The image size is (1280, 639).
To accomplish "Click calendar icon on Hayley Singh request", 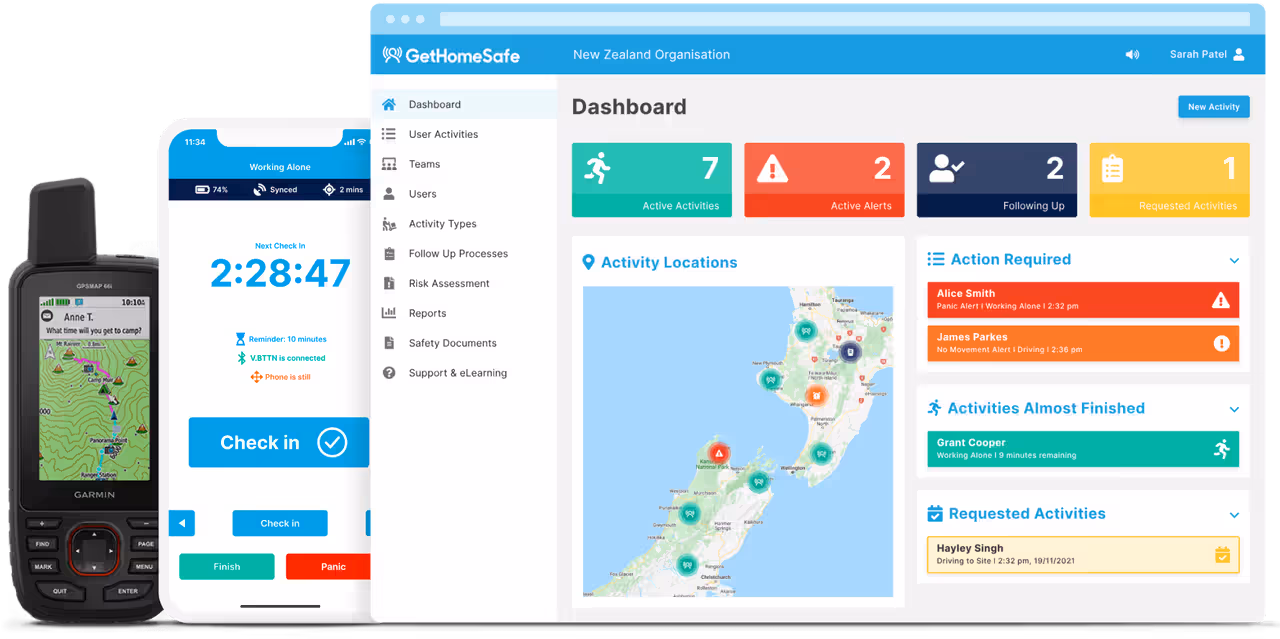I will click(x=1221, y=554).
